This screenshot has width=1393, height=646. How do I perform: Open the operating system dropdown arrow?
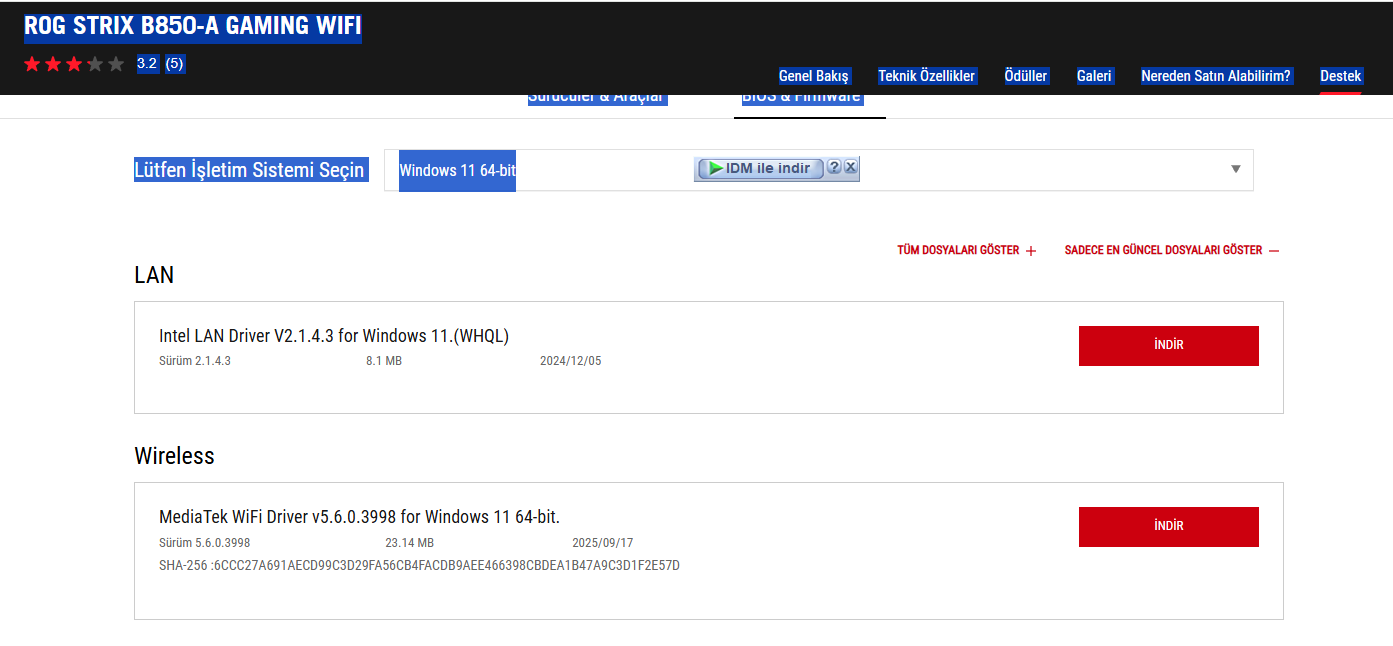(x=1236, y=169)
